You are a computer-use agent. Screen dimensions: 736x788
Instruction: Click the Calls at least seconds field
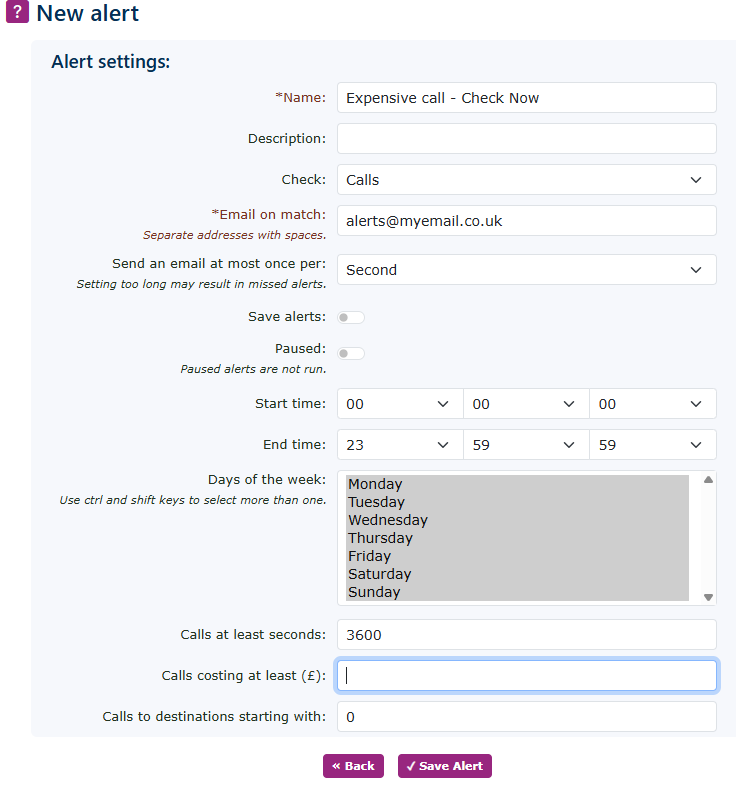(x=527, y=634)
